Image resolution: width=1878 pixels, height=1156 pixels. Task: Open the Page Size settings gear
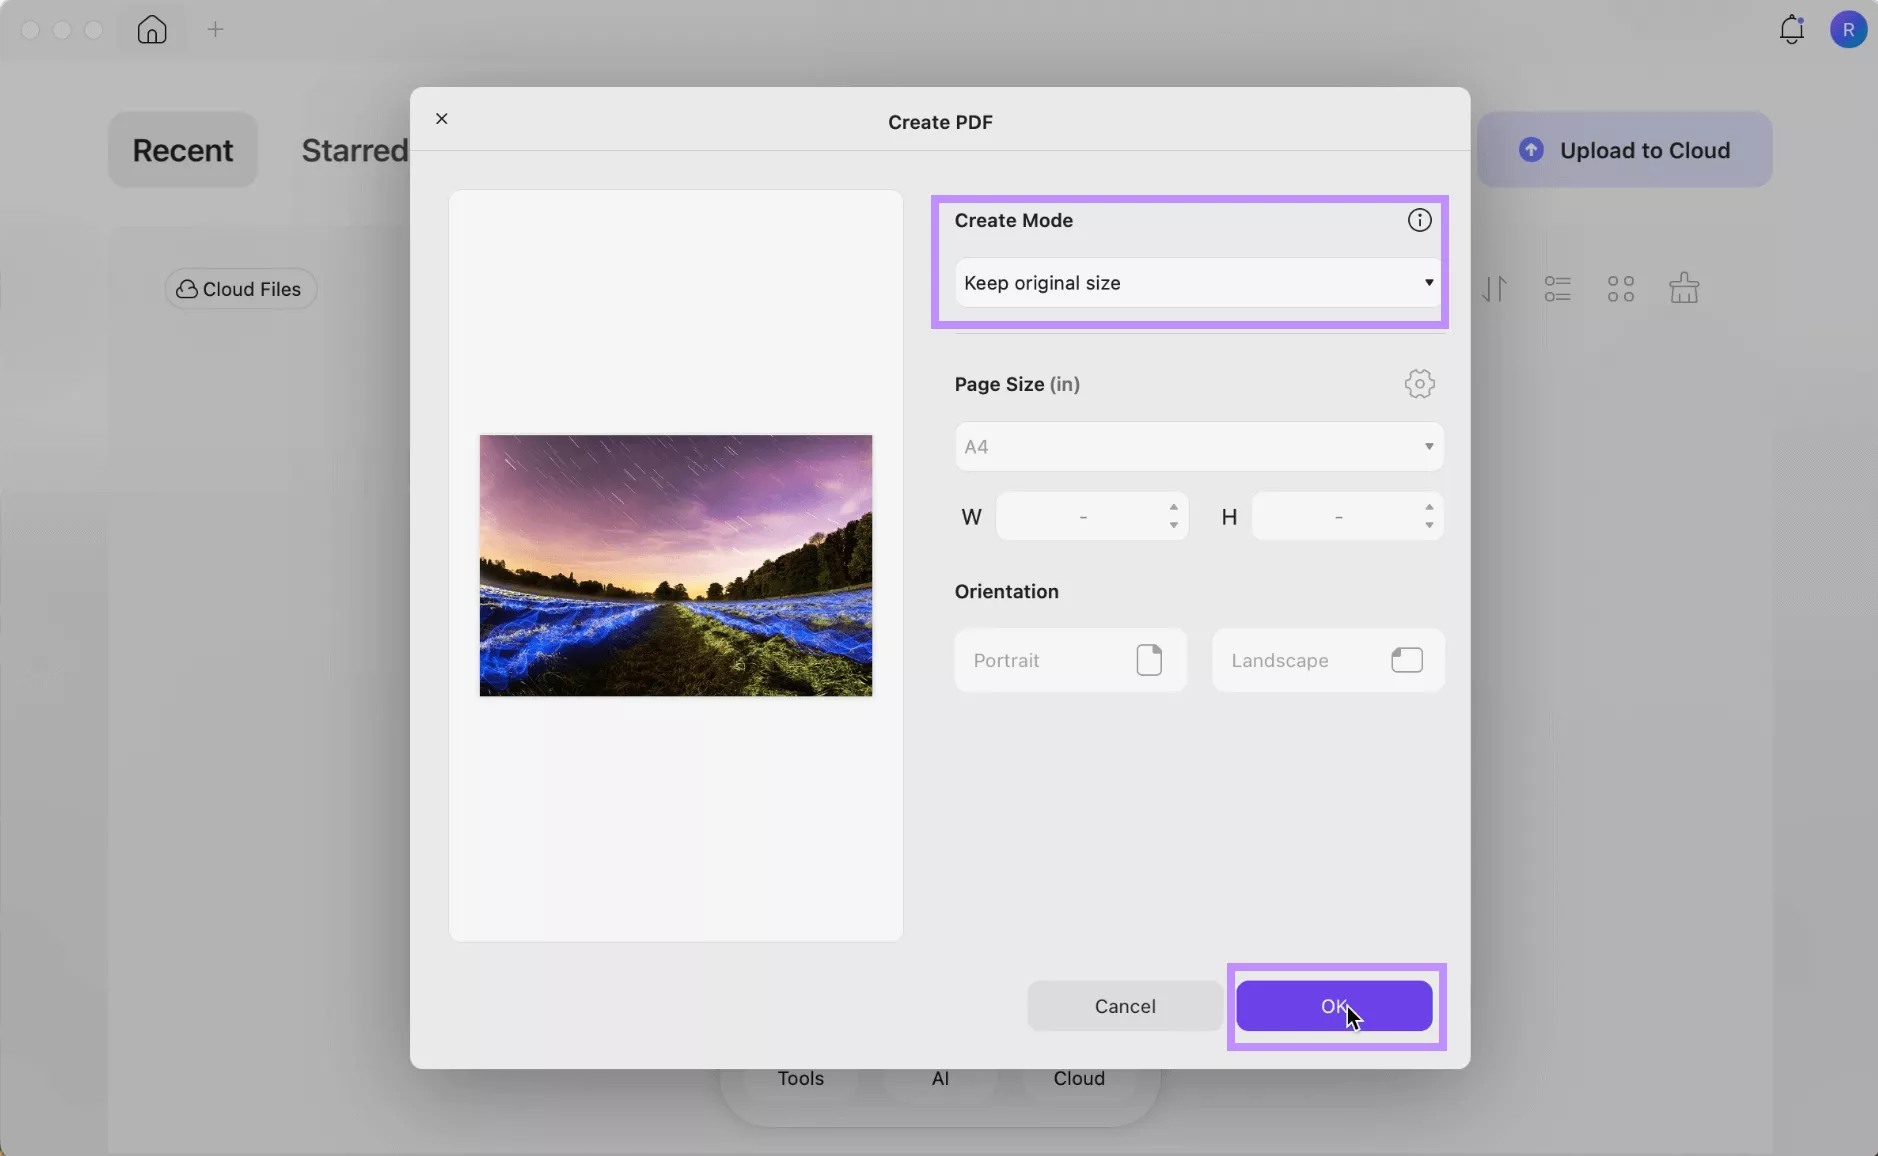[x=1419, y=384]
